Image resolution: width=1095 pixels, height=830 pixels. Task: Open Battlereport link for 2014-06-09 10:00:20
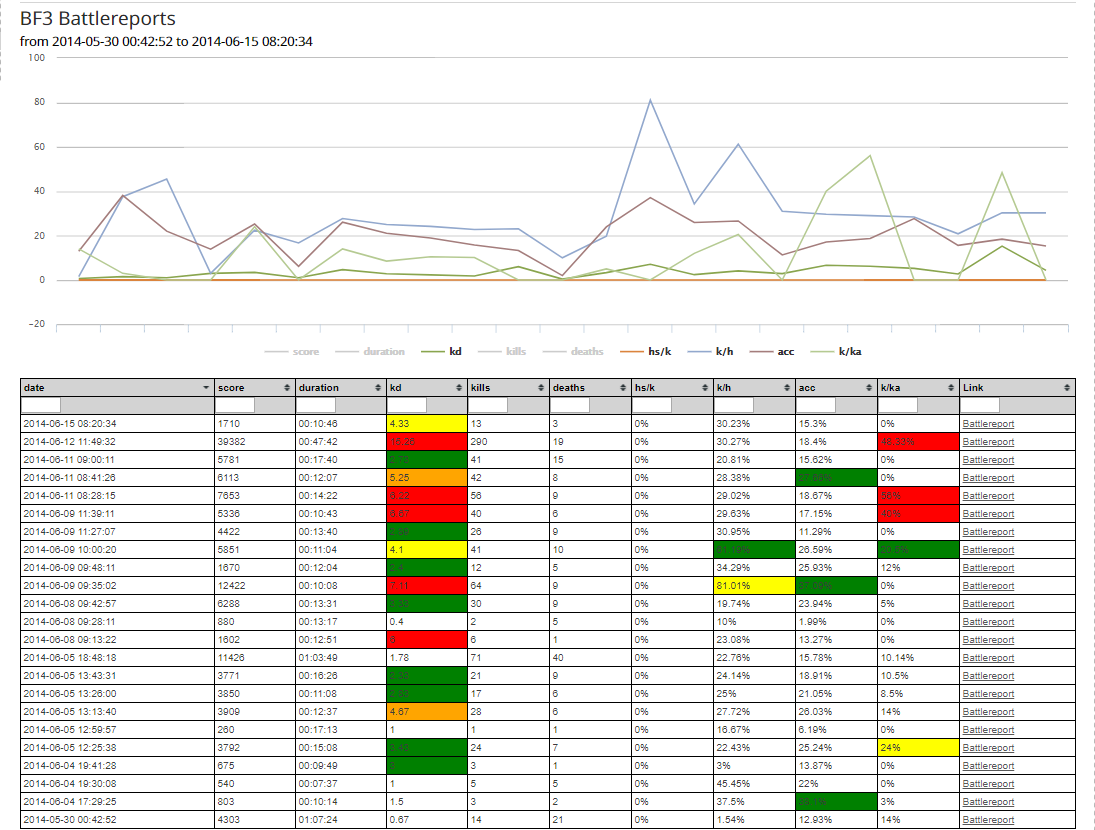[x=988, y=550]
